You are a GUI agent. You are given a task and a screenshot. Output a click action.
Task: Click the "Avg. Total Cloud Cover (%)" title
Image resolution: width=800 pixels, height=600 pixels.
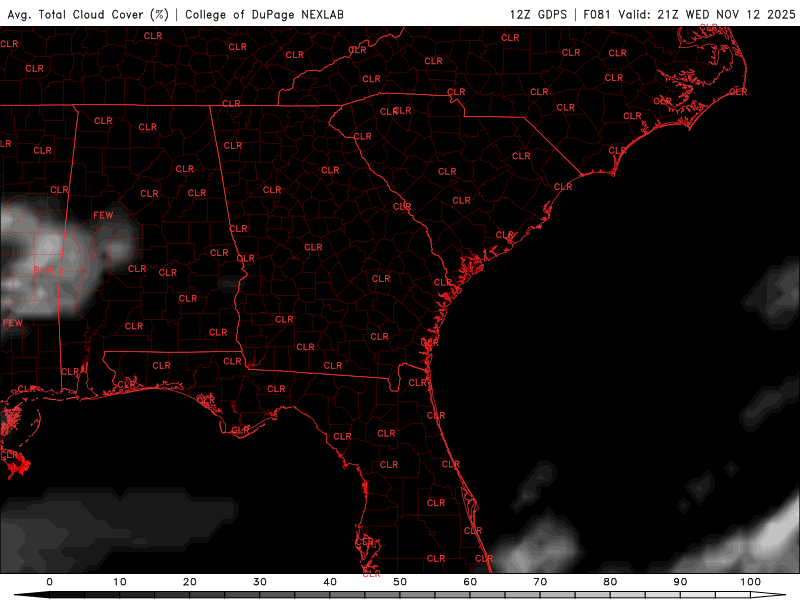pyautogui.click(x=88, y=14)
